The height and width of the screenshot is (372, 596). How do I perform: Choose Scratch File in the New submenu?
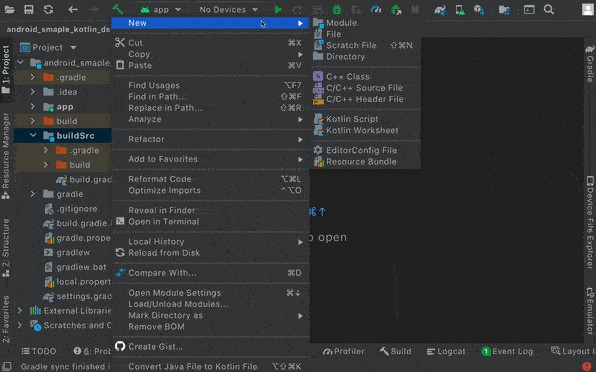[365, 45]
